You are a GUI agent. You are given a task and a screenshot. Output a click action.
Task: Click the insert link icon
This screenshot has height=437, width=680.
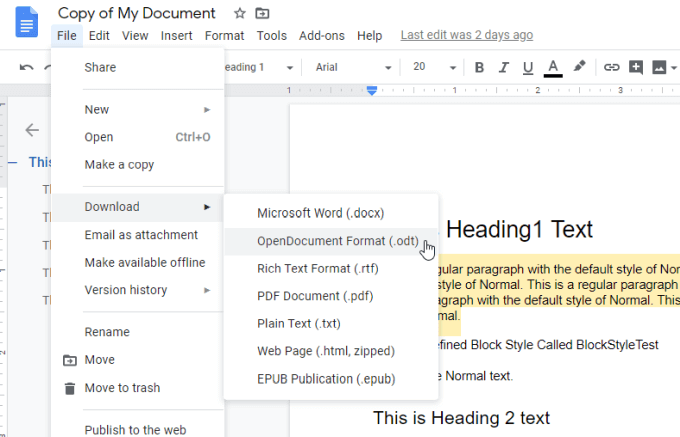tap(611, 67)
